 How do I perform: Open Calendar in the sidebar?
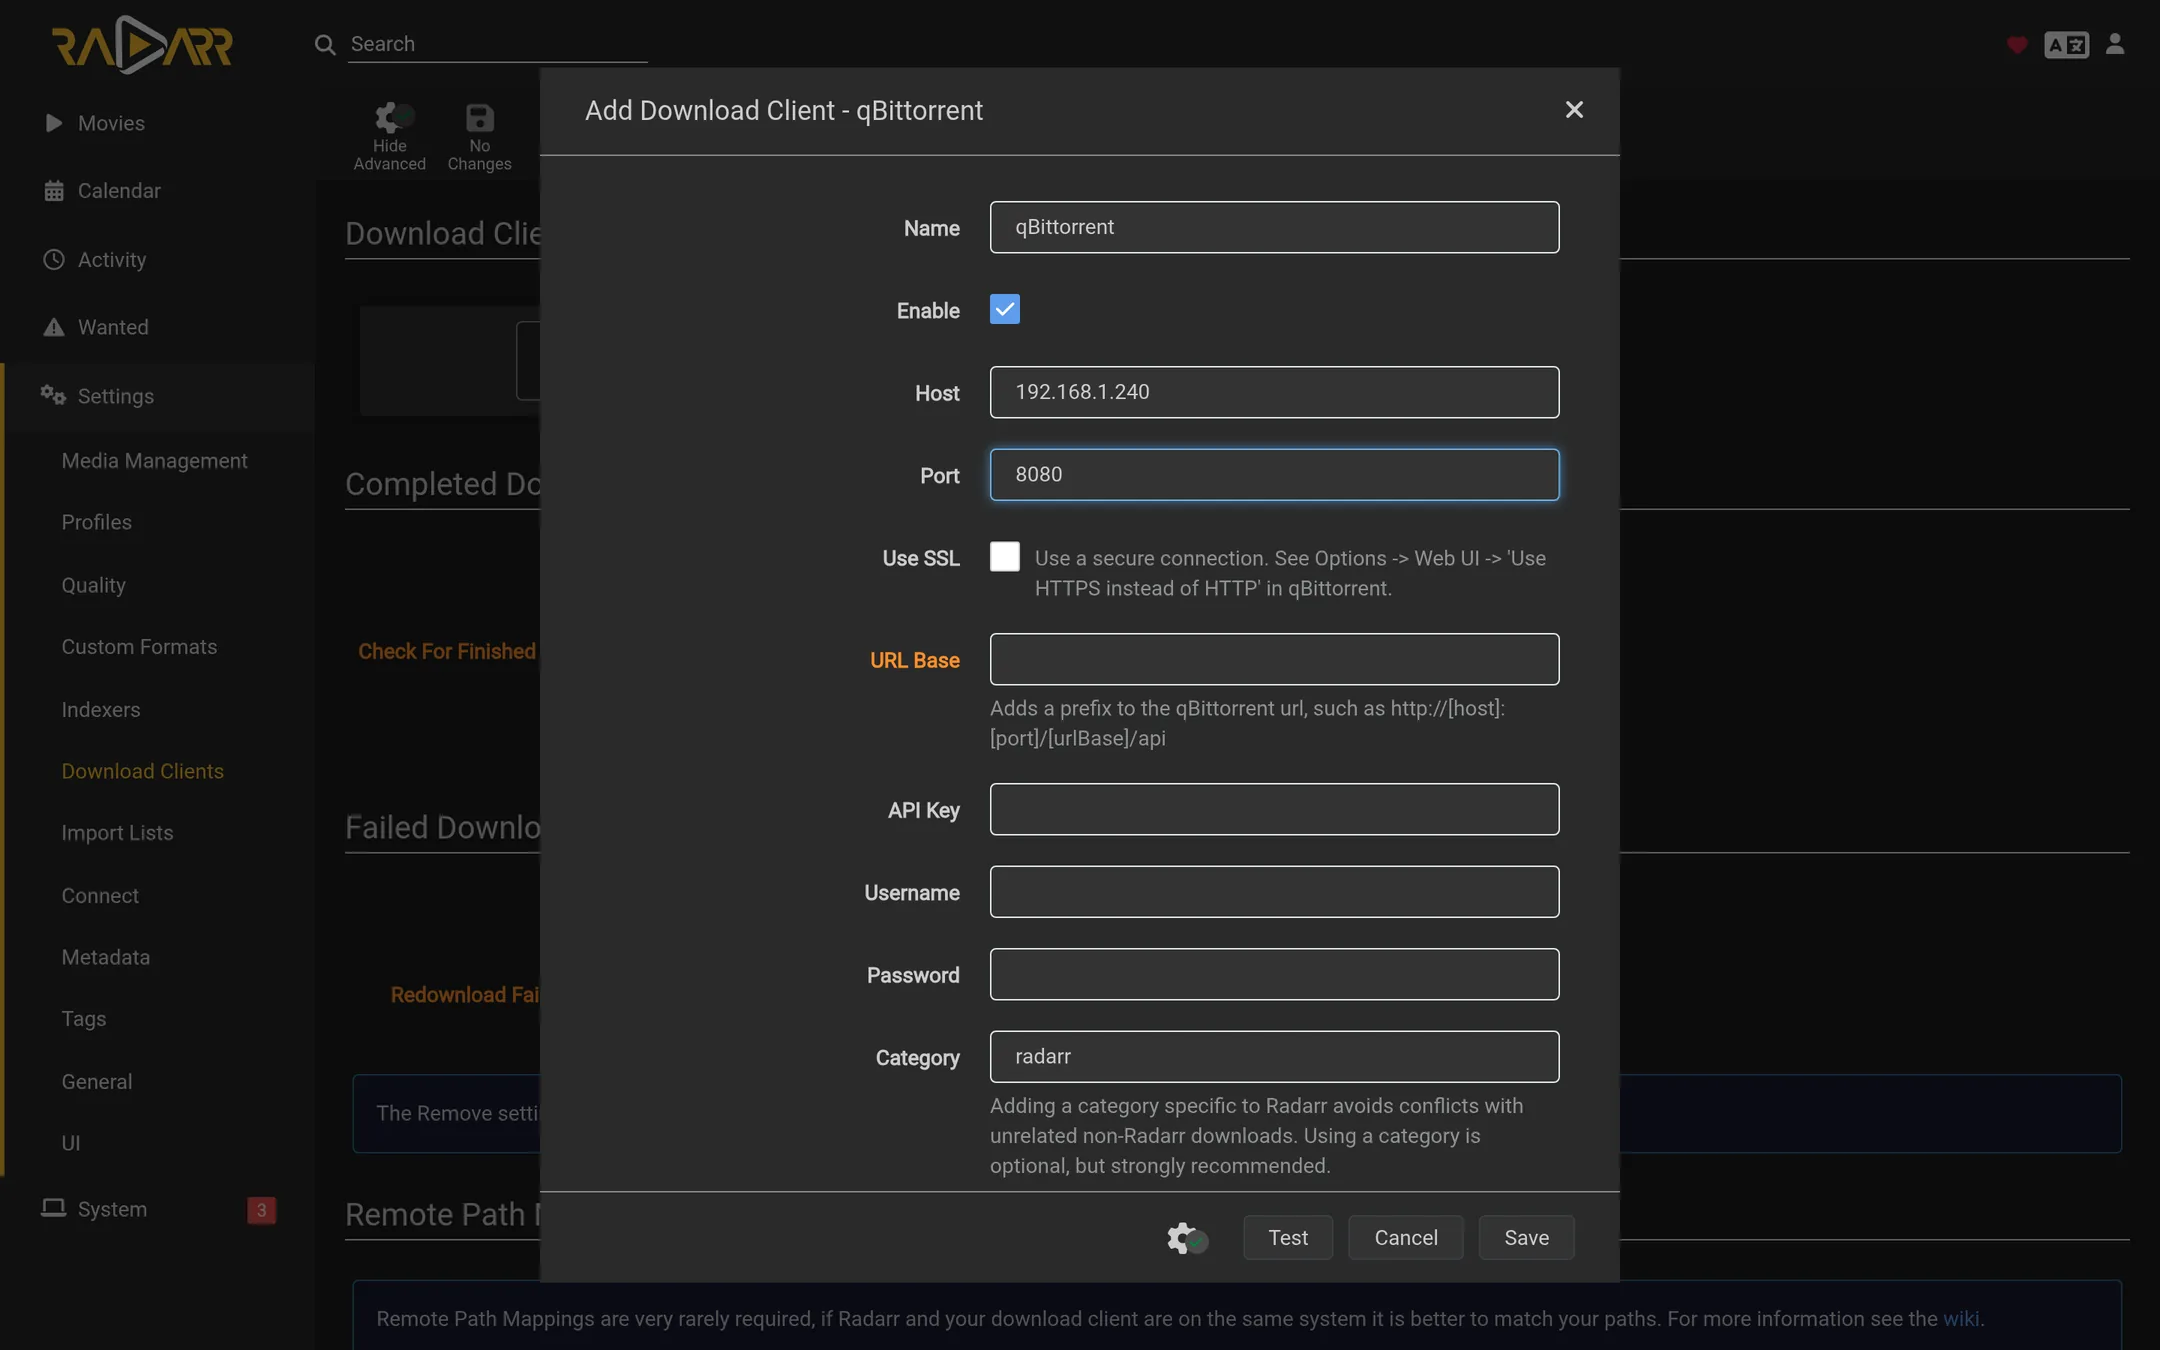pos(119,190)
